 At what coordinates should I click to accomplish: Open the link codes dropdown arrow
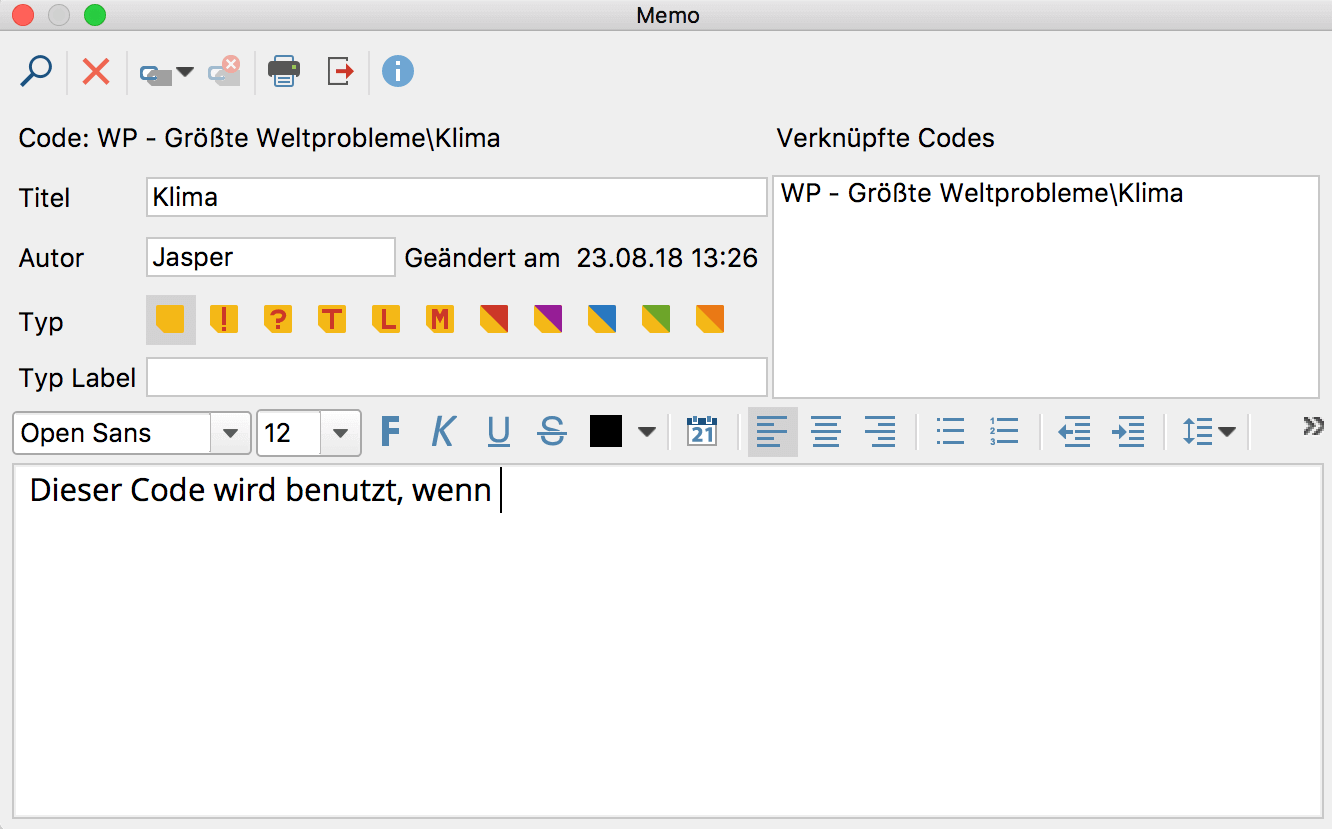(x=185, y=72)
